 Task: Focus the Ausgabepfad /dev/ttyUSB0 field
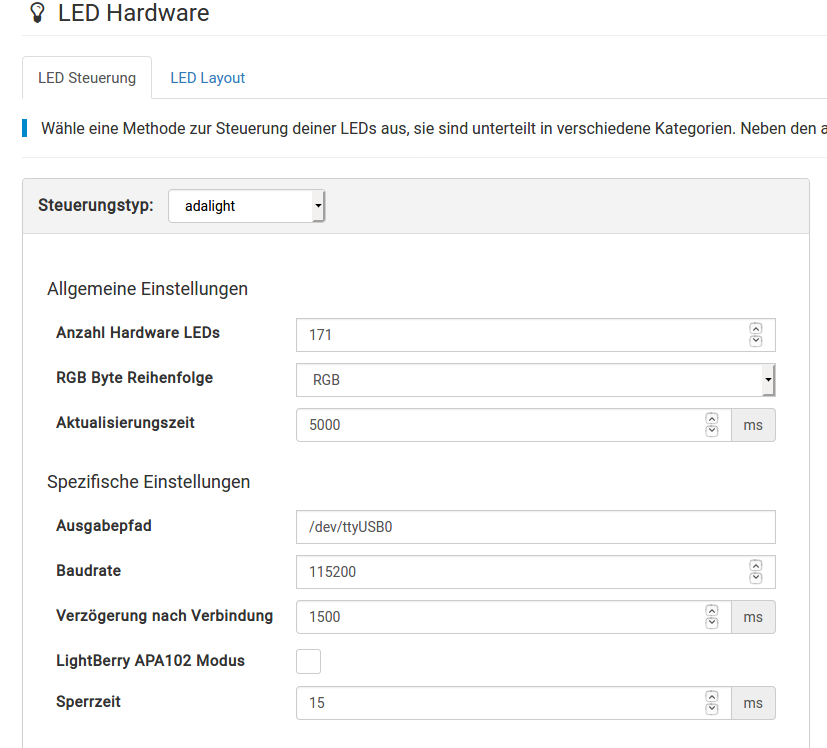(x=535, y=527)
